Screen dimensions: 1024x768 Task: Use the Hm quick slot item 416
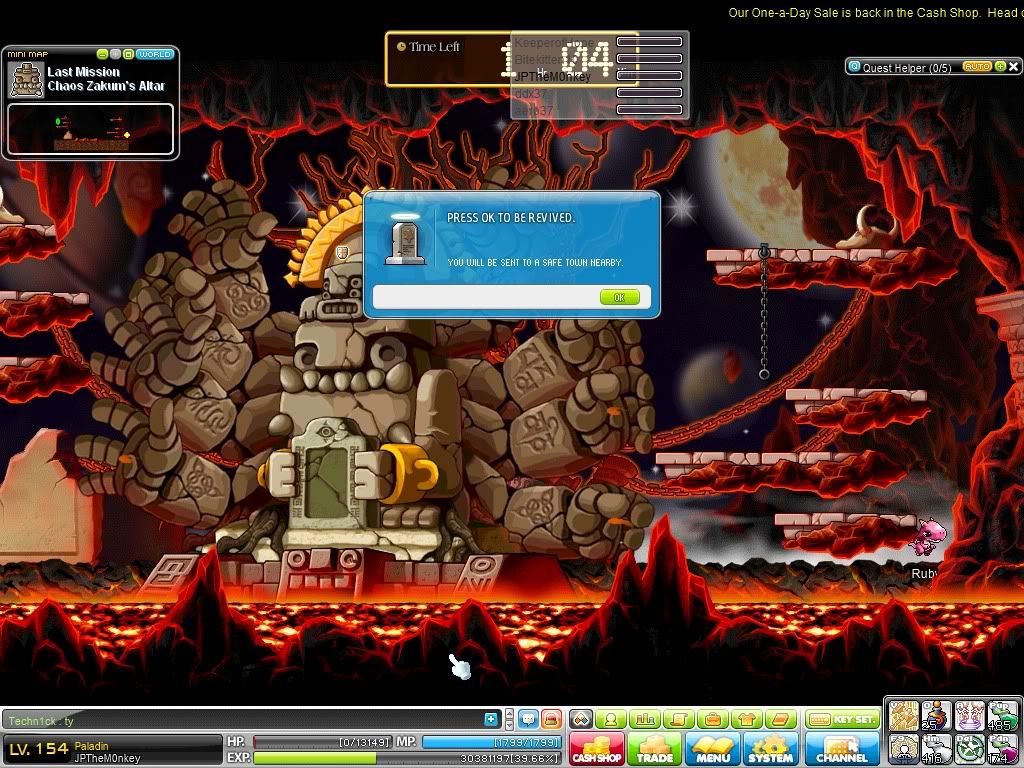tap(936, 749)
